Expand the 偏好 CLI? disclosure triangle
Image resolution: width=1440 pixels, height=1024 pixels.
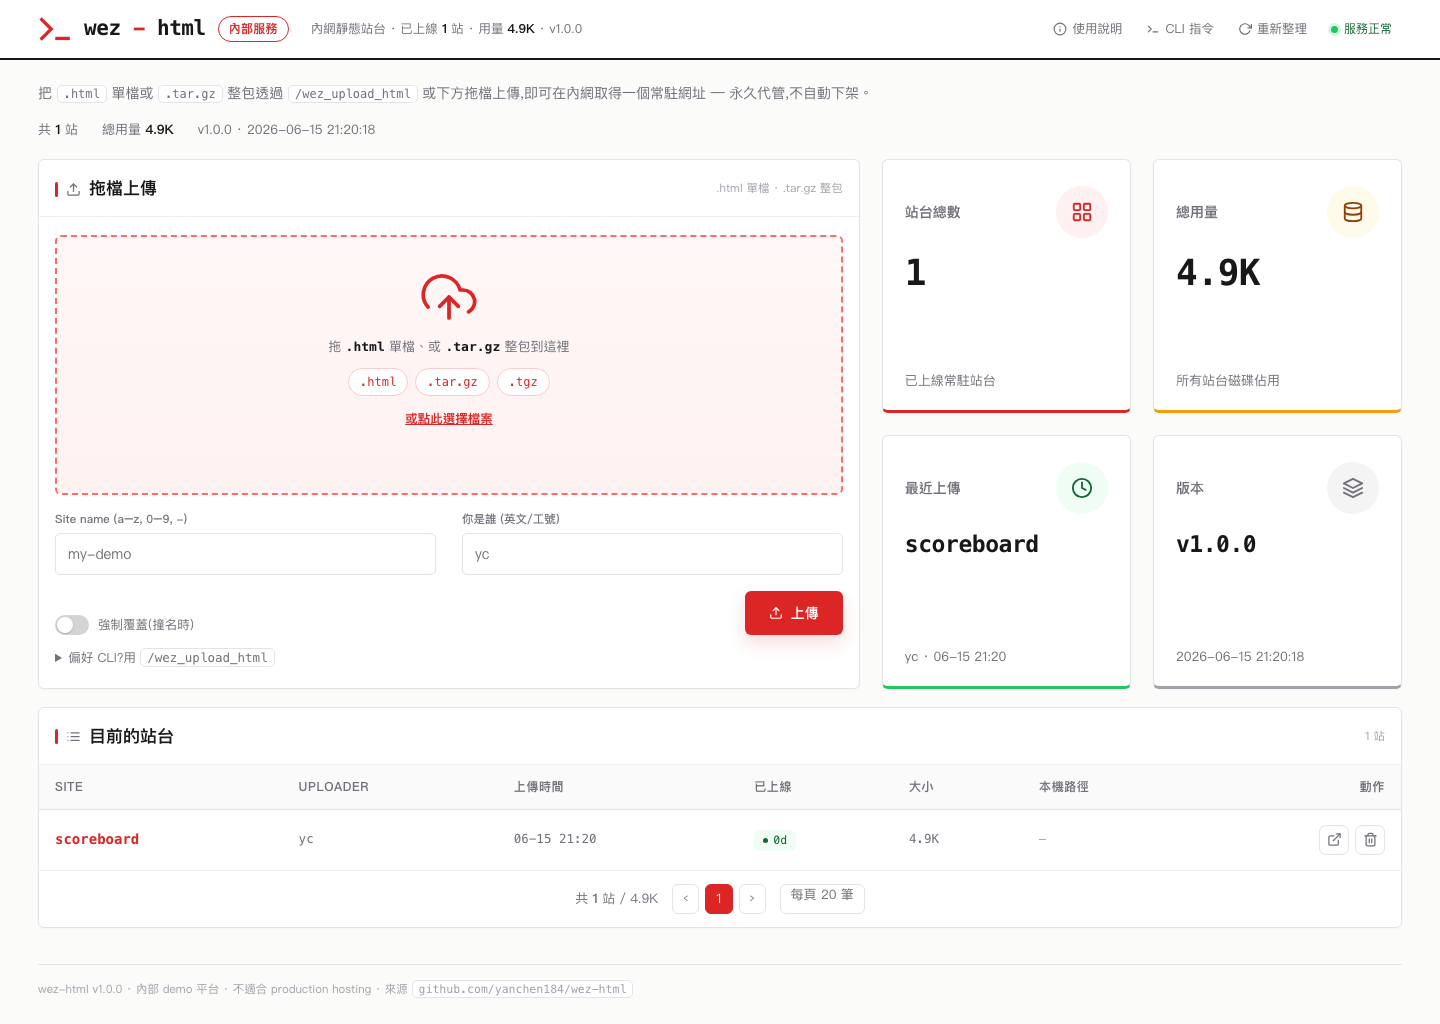point(59,658)
